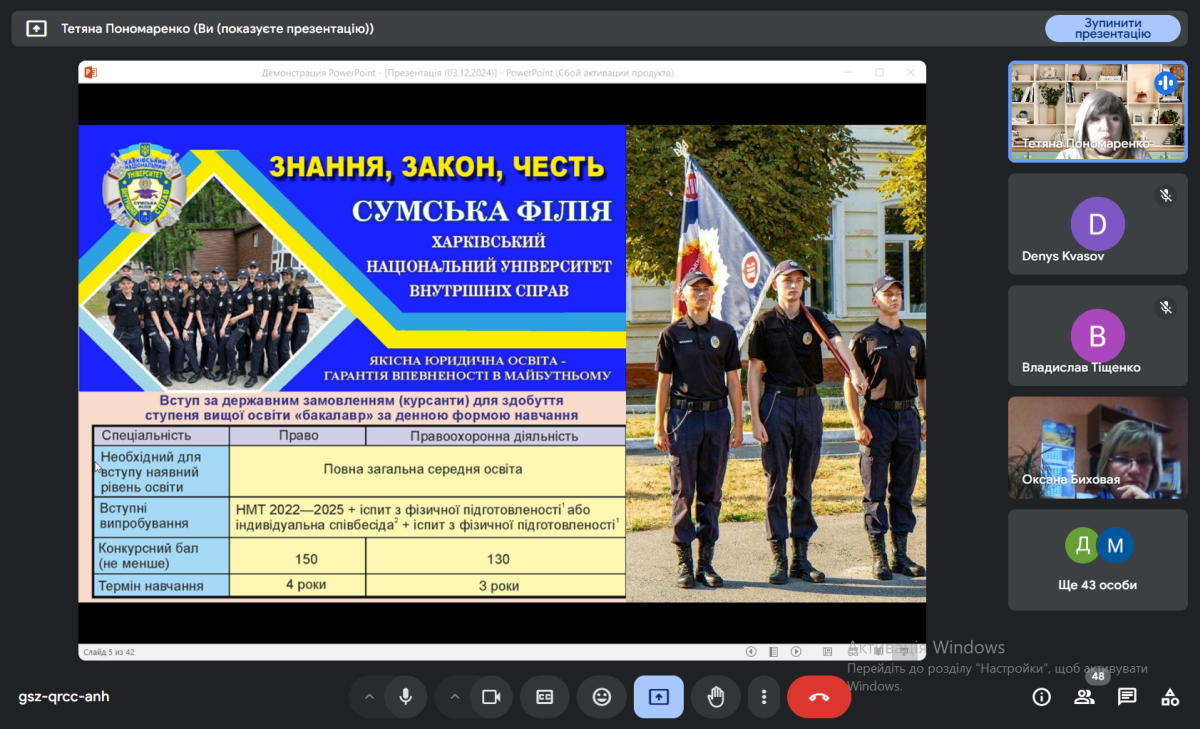The image size is (1200, 729).
Task: Click the Зупинити презентацію button
Action: pos(1112,28)
